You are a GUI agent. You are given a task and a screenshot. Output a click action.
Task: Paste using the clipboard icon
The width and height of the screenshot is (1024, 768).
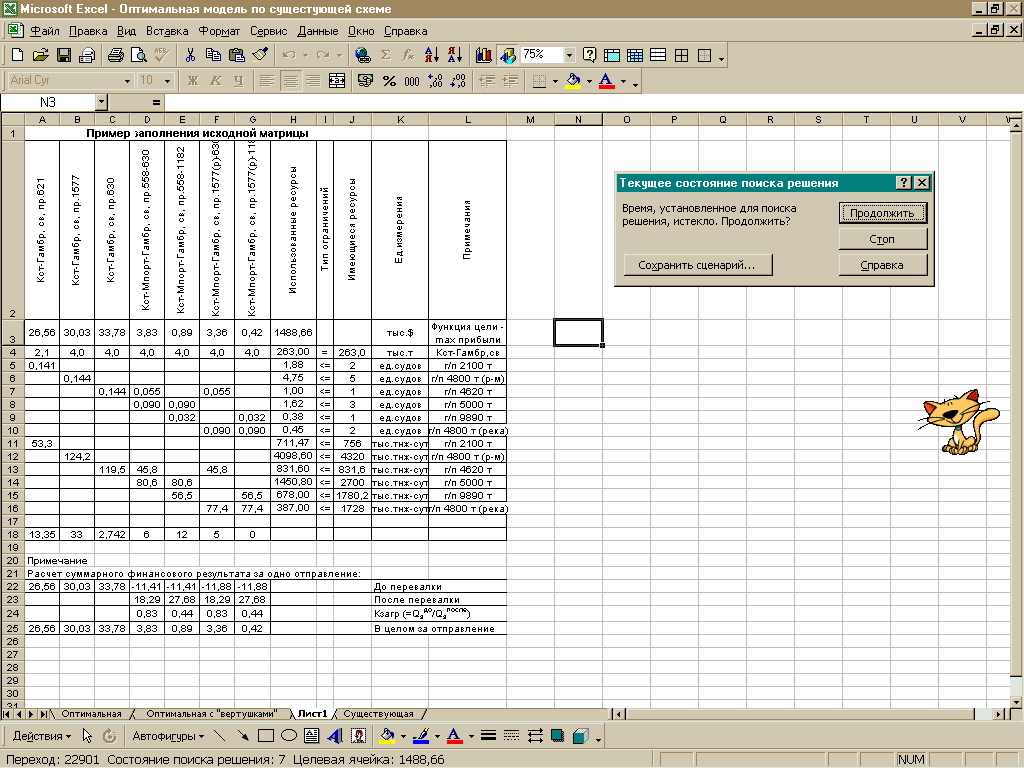(x=236, y=56)
